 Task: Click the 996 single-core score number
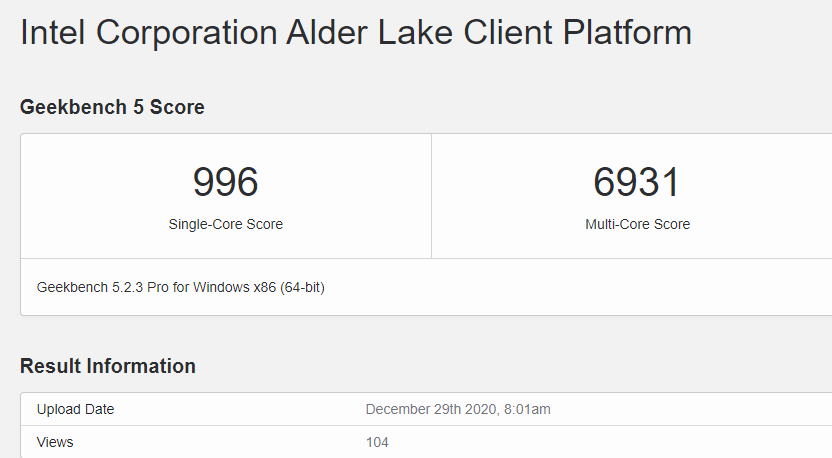[225, 182]
